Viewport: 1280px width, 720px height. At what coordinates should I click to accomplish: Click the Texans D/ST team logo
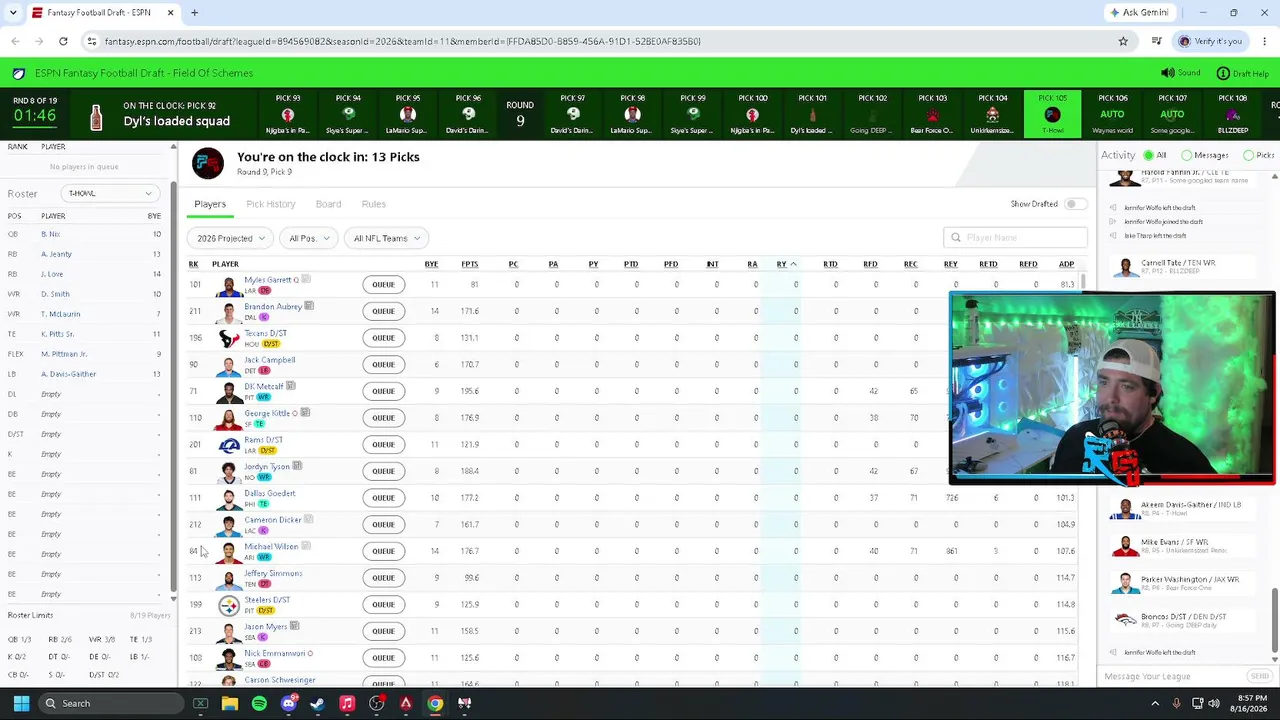click(x=229, y=338)
